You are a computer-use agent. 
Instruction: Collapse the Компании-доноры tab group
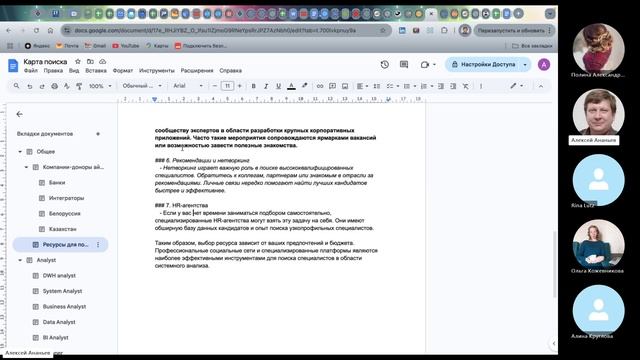[26, 167]
